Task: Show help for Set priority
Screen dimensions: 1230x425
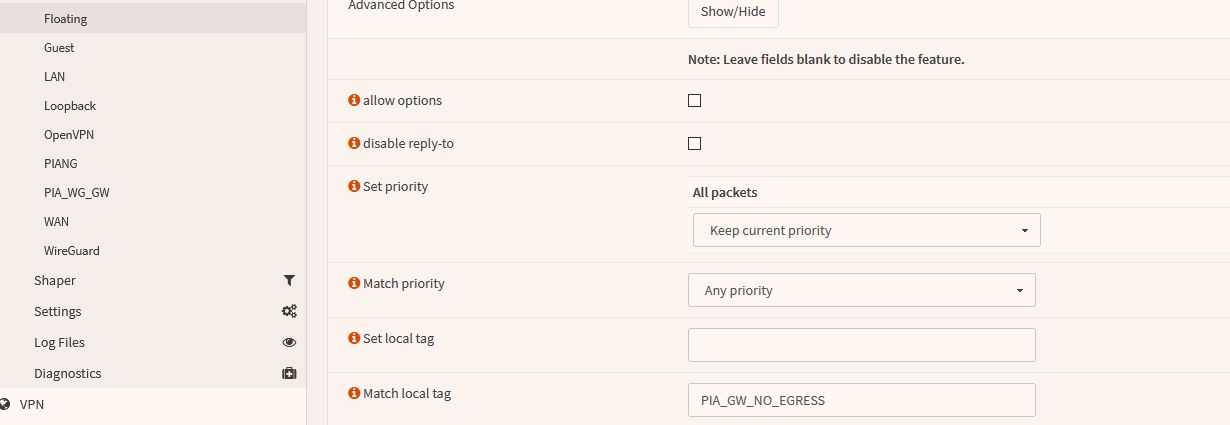Action: pos(354,187)
